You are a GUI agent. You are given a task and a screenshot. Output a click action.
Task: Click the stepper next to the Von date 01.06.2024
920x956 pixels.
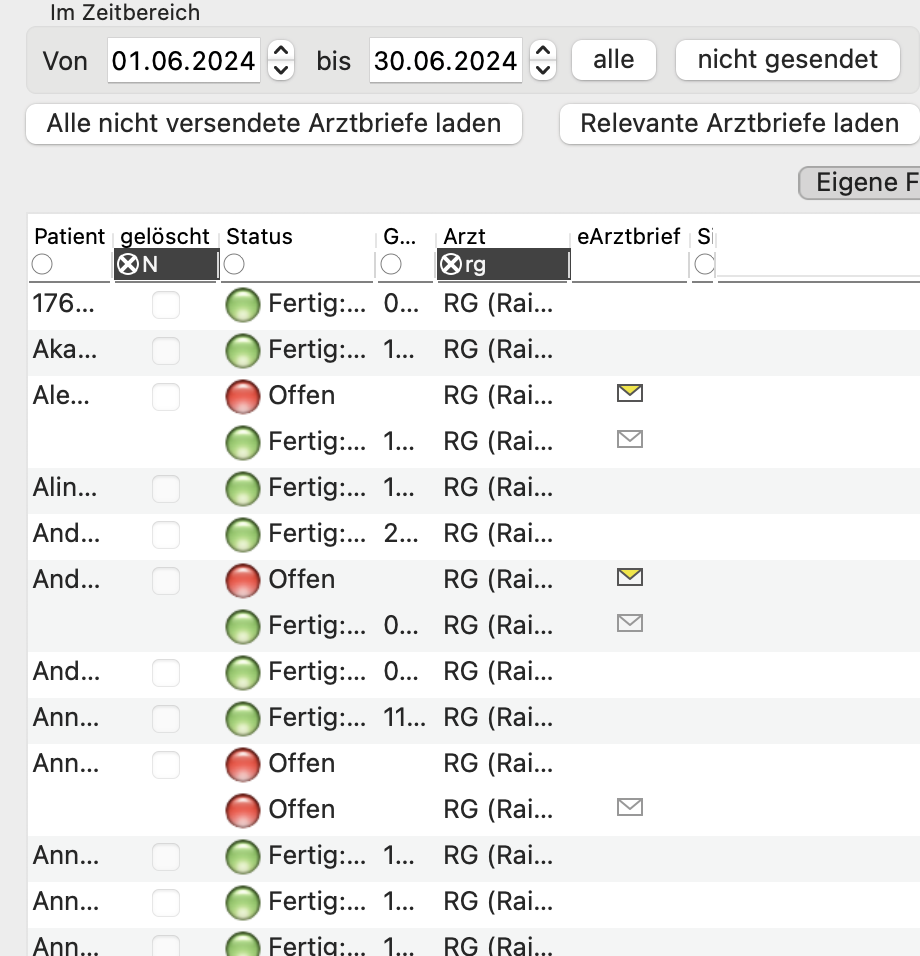click(280, 60)
